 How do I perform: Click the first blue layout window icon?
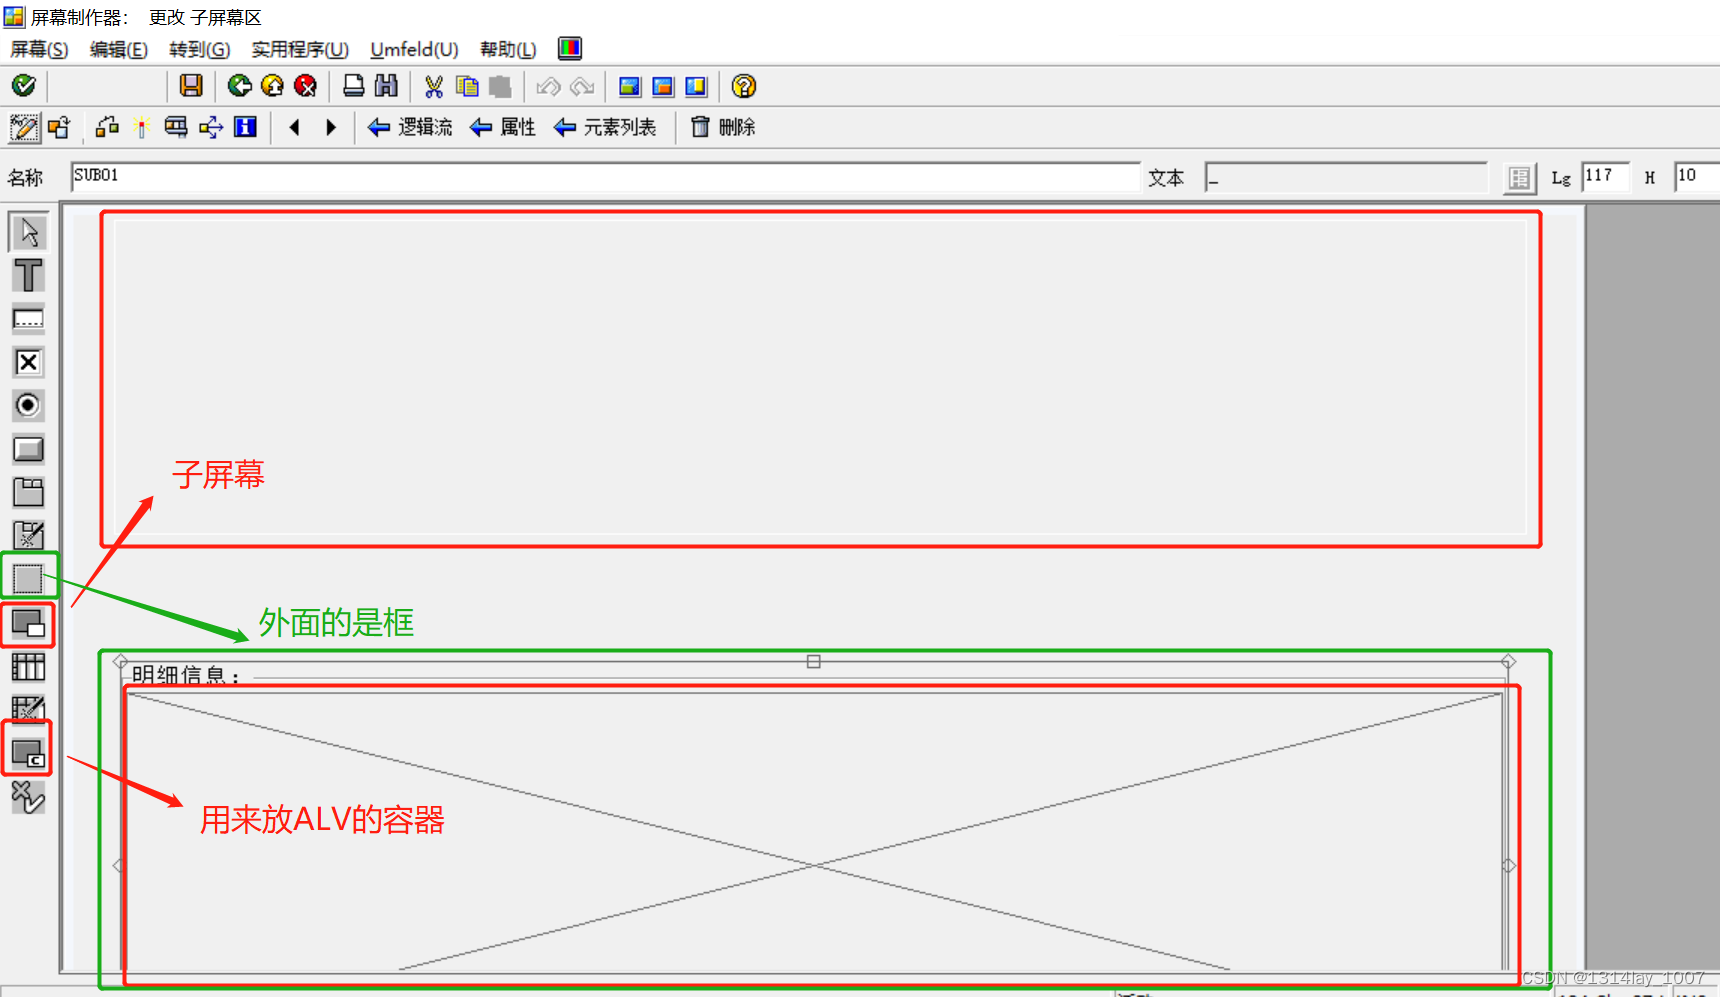(630, 86)
